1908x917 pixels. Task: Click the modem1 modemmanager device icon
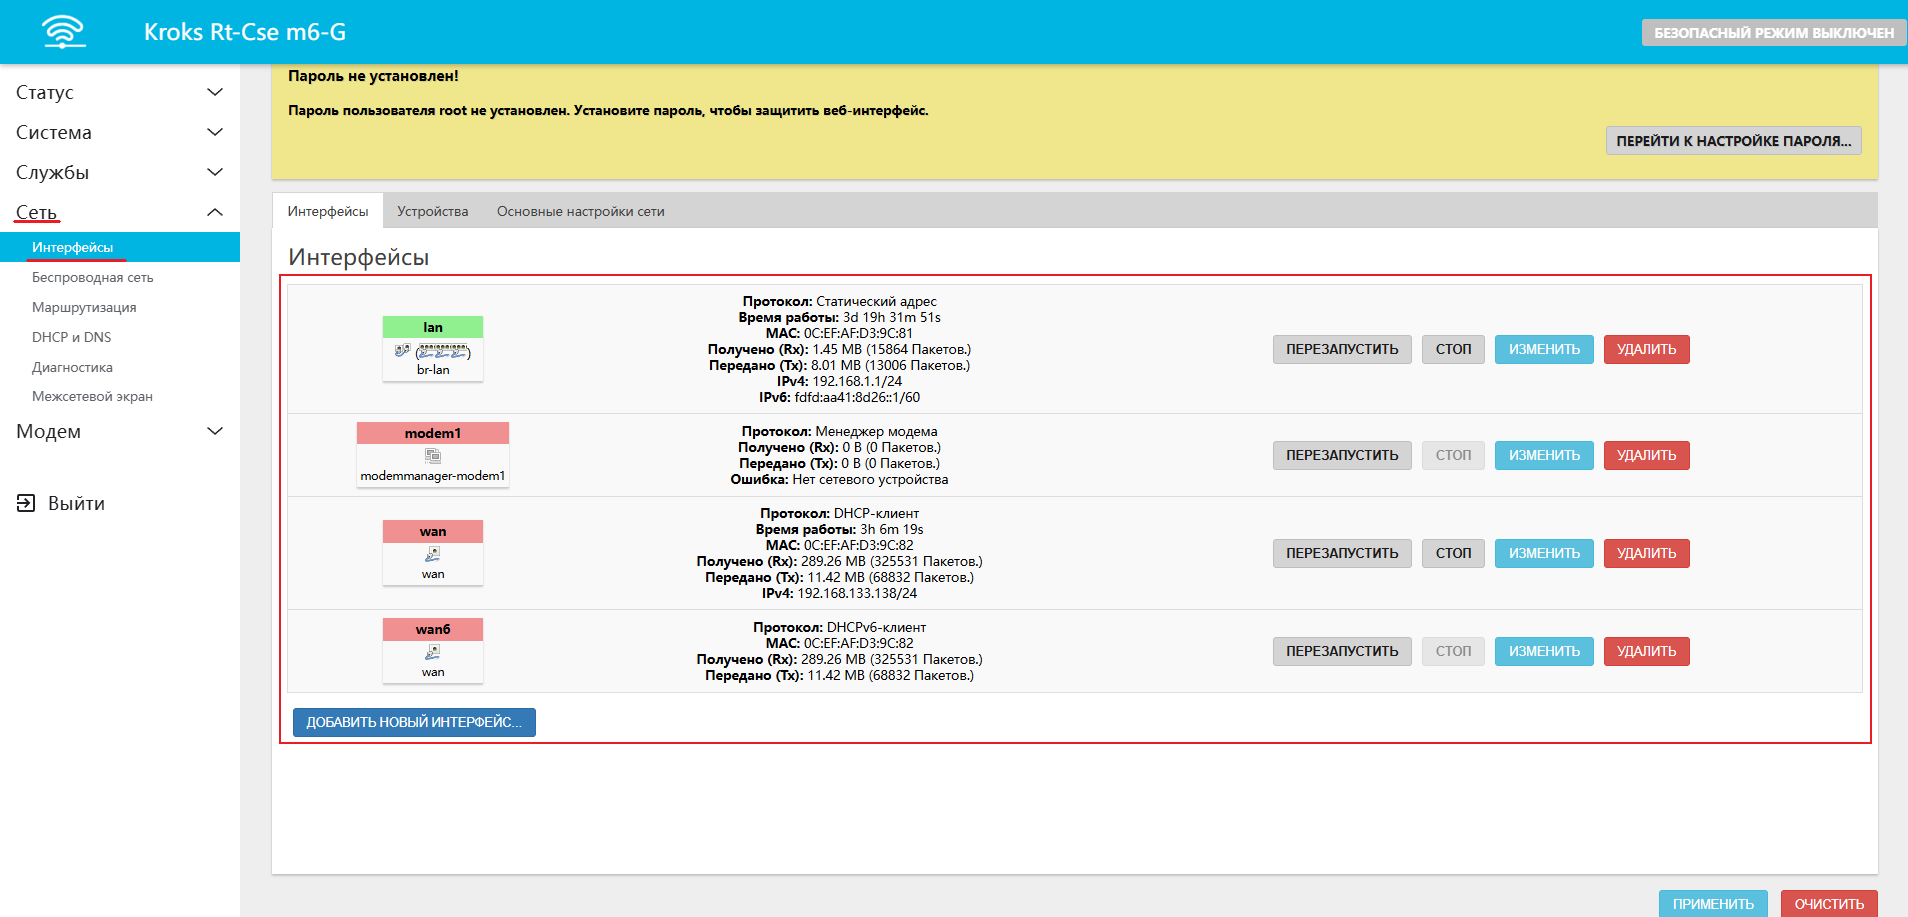(x=433, y=456)
